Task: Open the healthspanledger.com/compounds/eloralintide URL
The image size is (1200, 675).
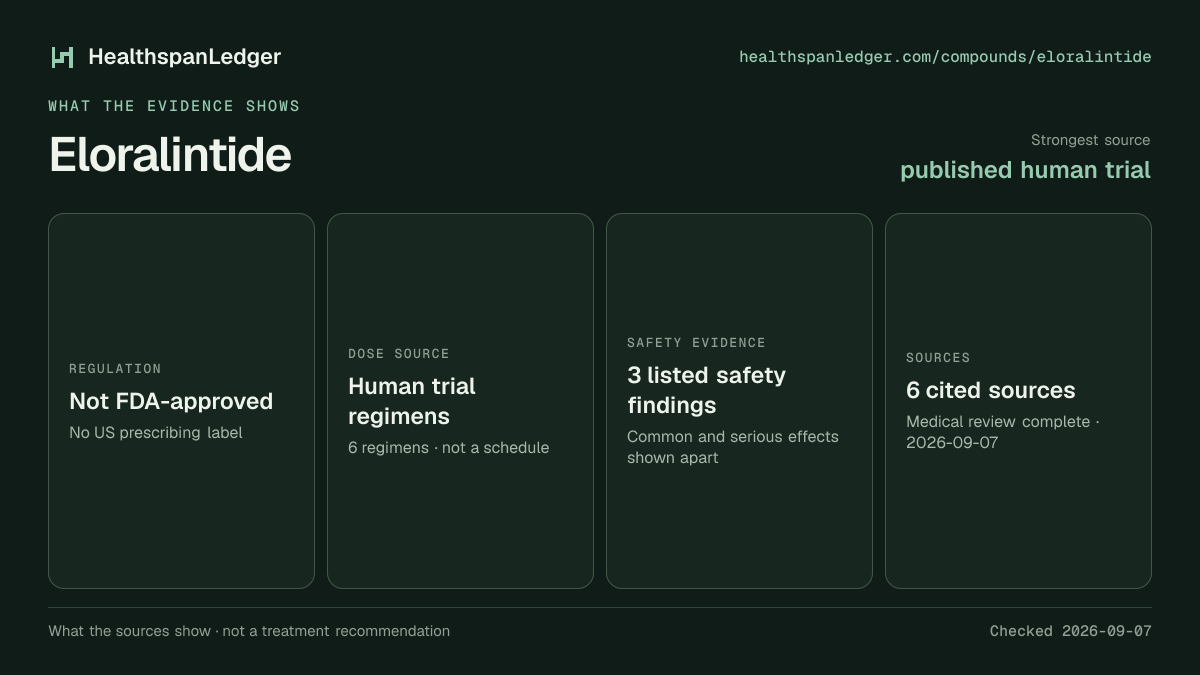Action: click(945, 57)
